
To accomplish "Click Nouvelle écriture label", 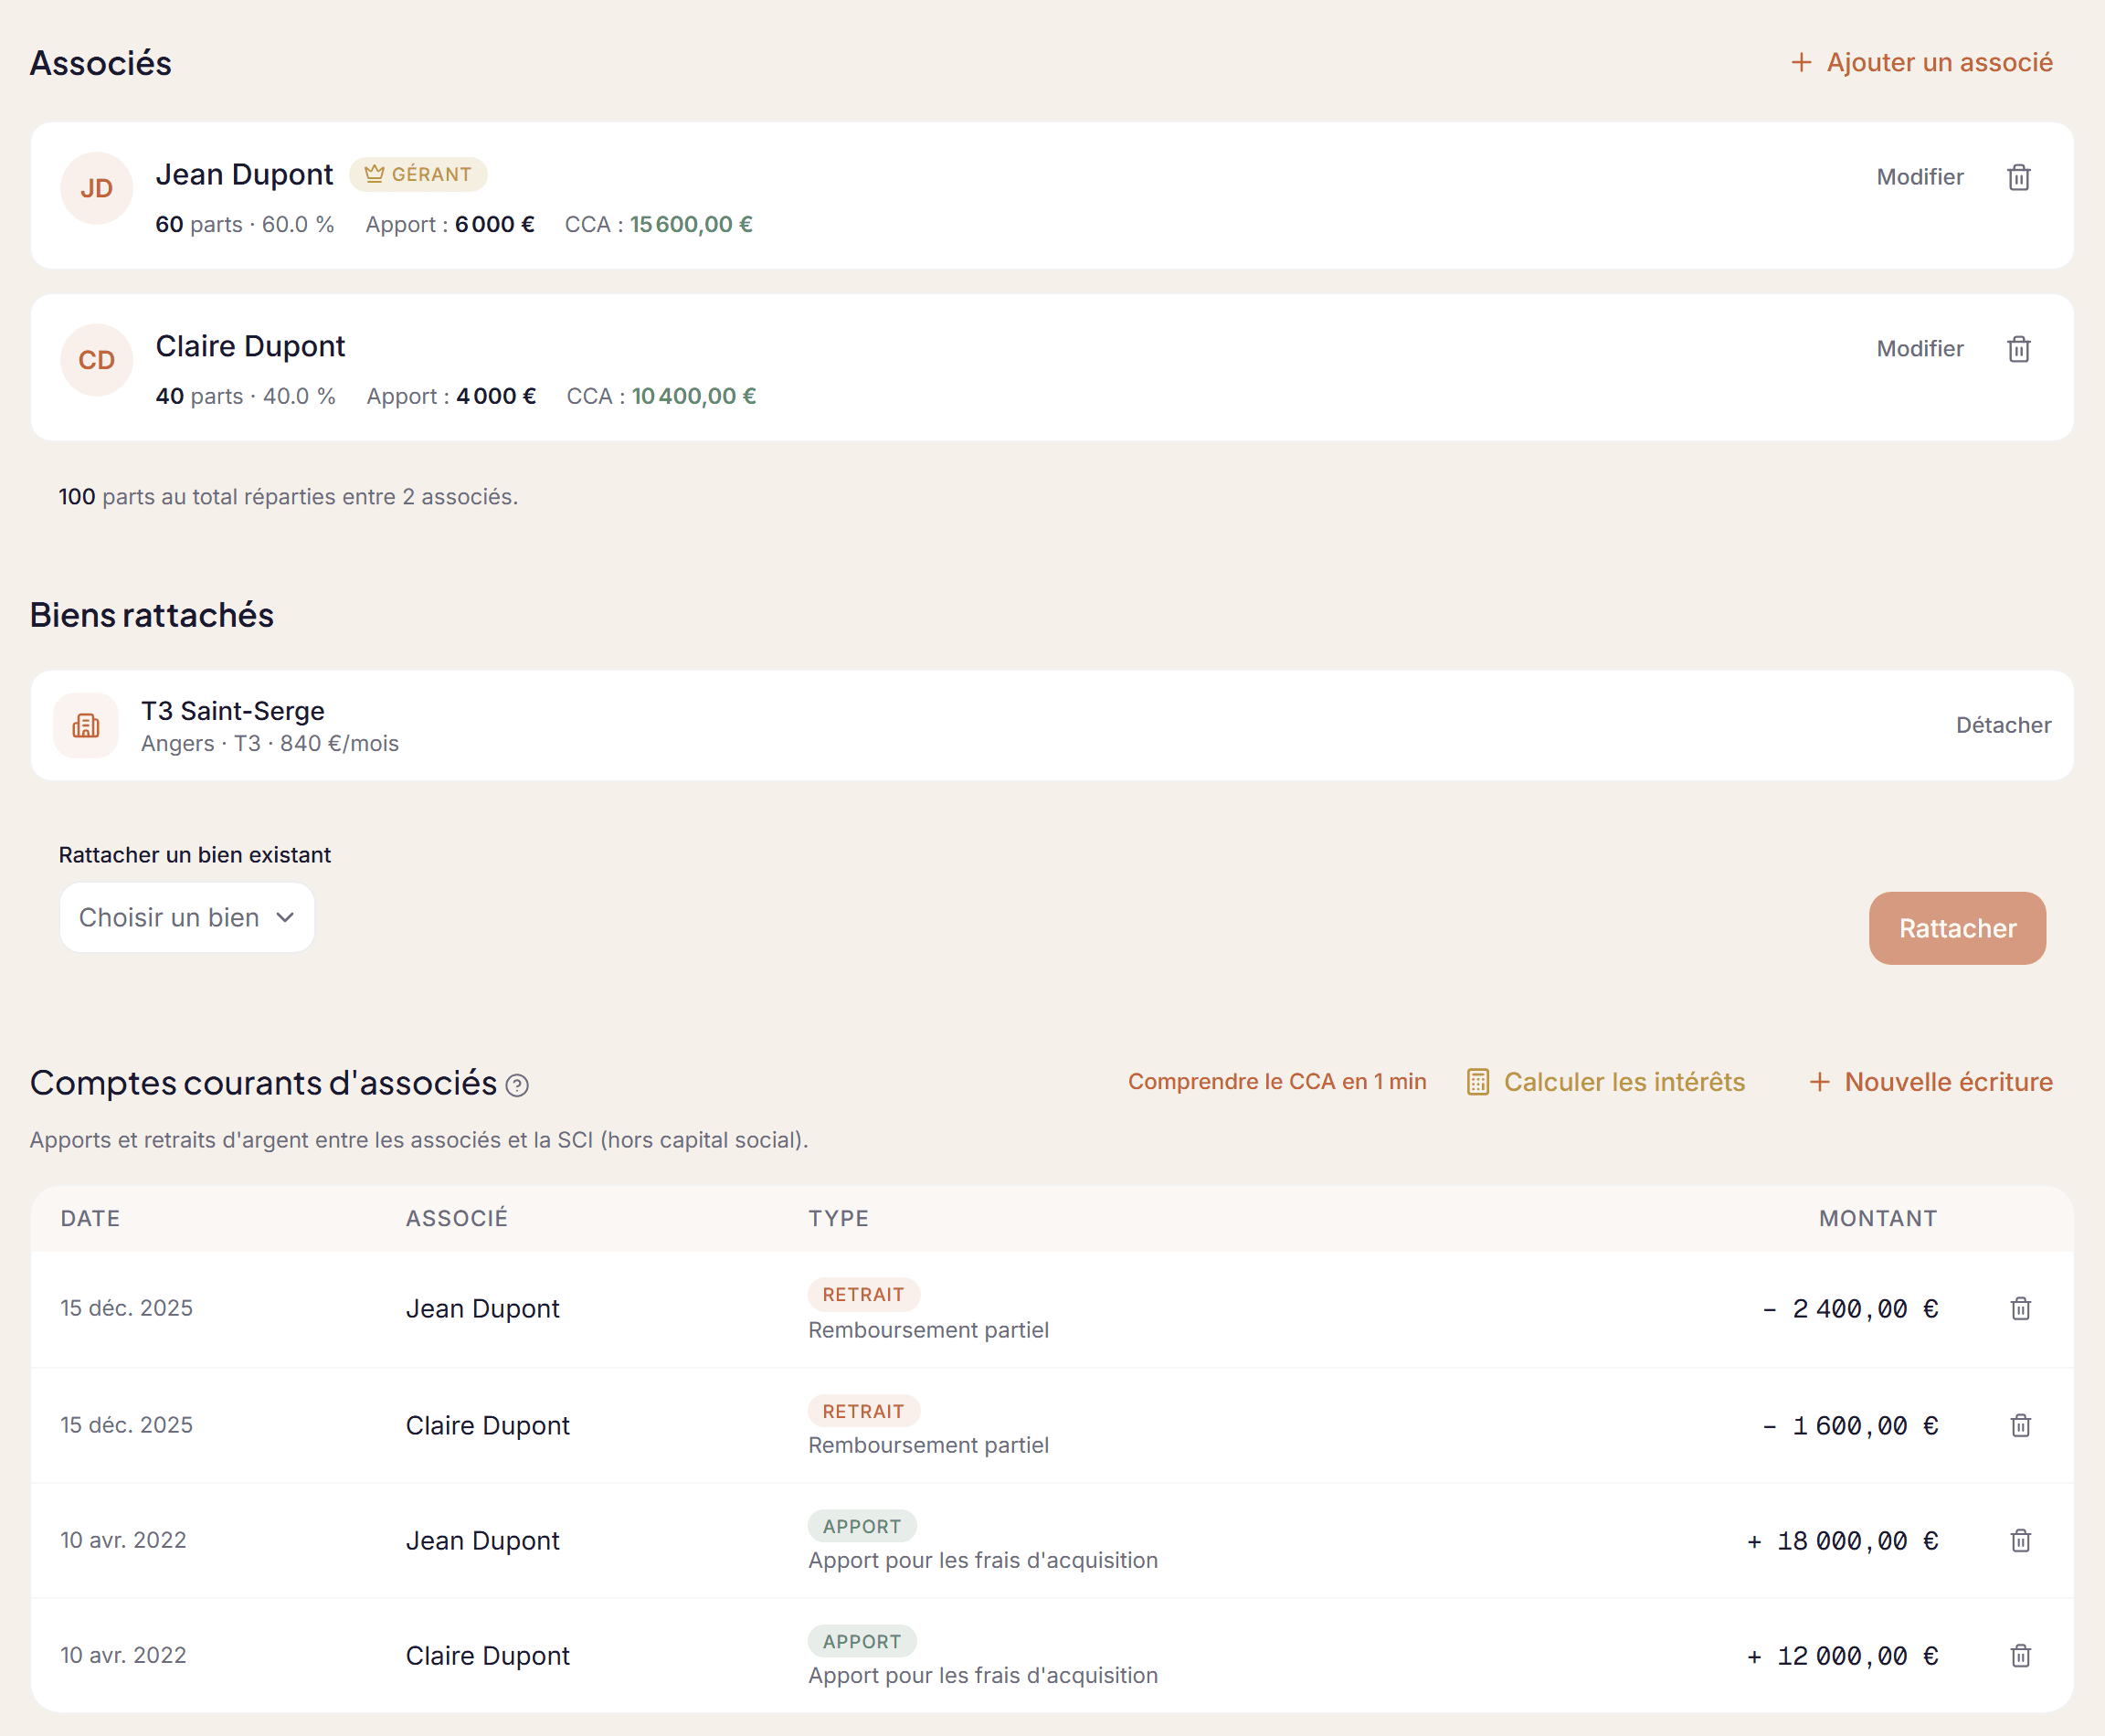I will pyautogui.click(x=1948, y=1082).
